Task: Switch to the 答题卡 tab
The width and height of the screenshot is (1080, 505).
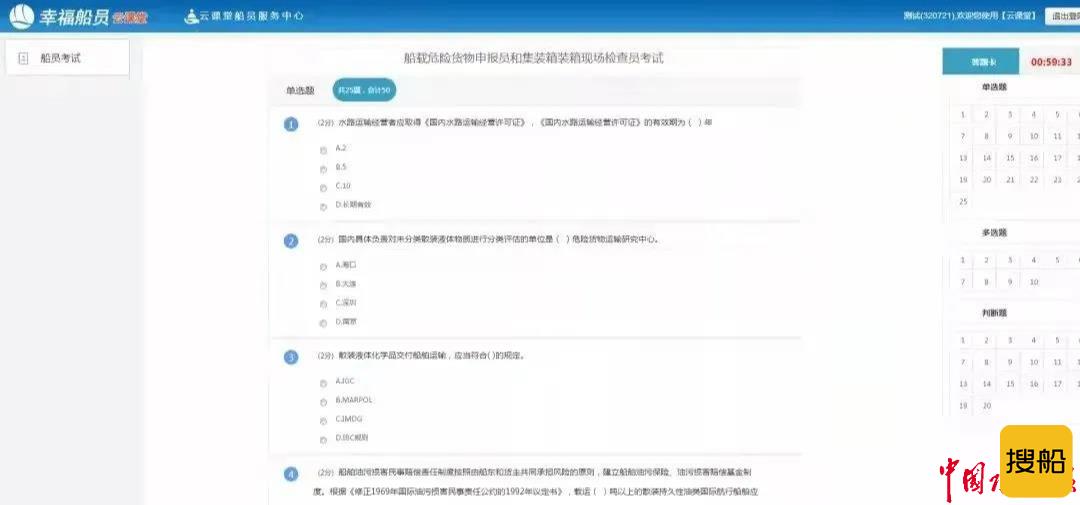Action: (x=980, y=62)
